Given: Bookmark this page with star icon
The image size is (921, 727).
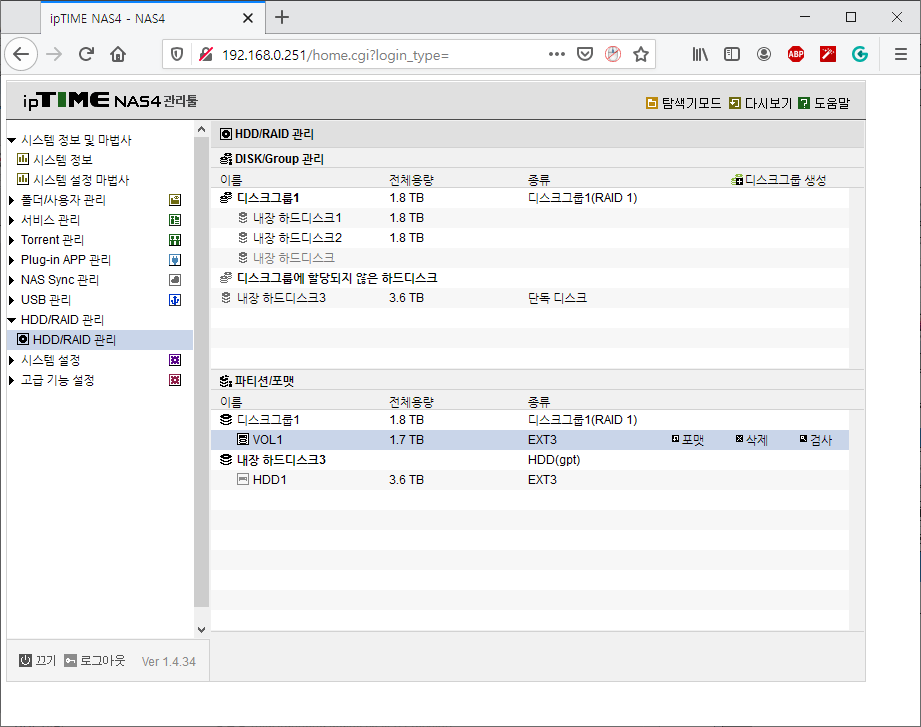Looking at the screenshot, I should [x=641, y=55].
